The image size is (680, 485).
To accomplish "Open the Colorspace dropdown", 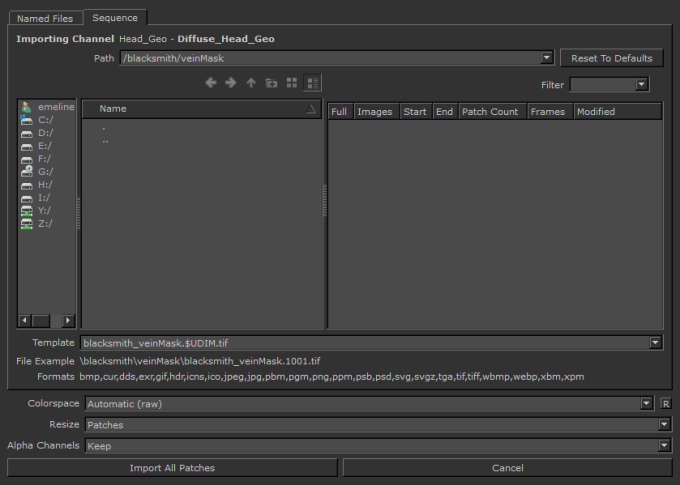I will [x=646, y=404].
